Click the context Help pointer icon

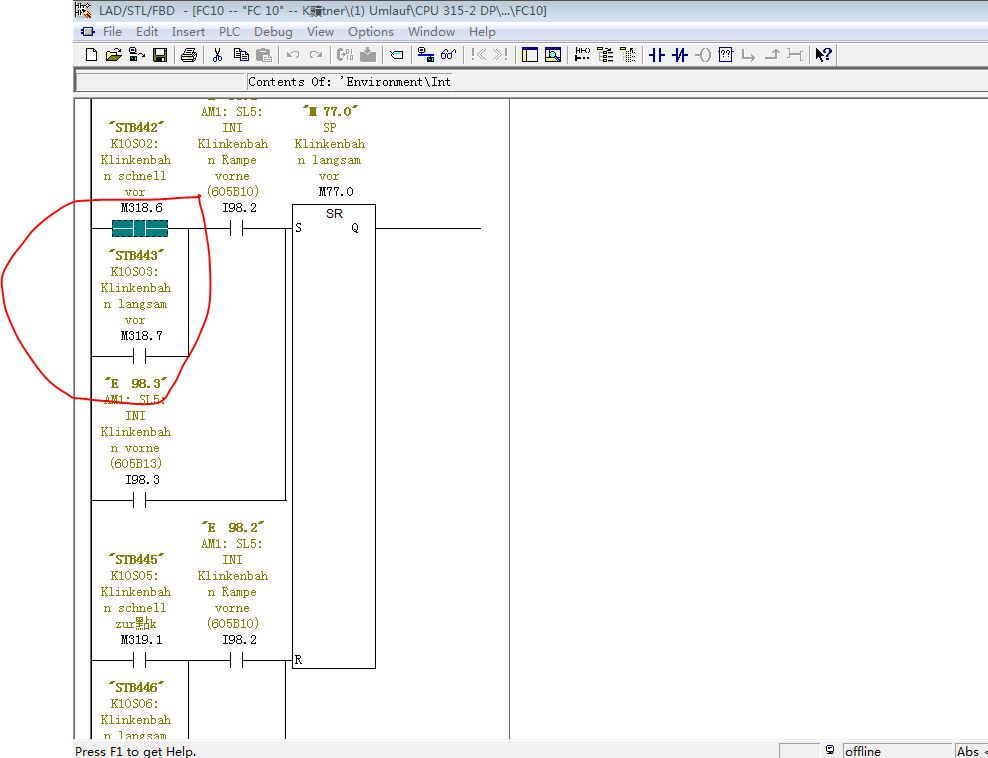(x=824, y=55)
